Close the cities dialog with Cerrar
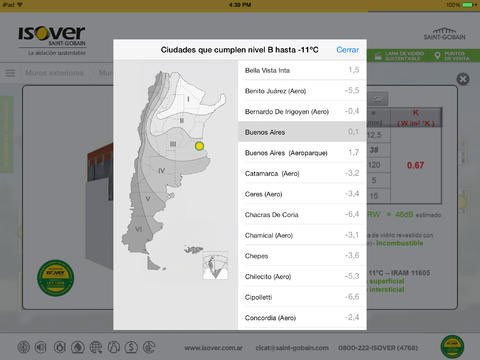This screenshot has height=360, width=480. click(x=347, y=50)
